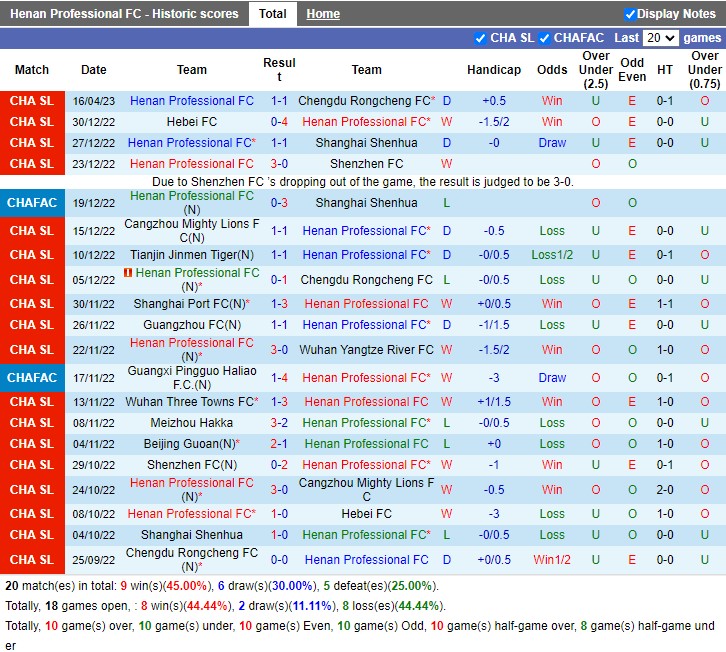Disable the CHAFAC league filter checkbox
Viewport: 726px width, 652px height.
(545, 38)
